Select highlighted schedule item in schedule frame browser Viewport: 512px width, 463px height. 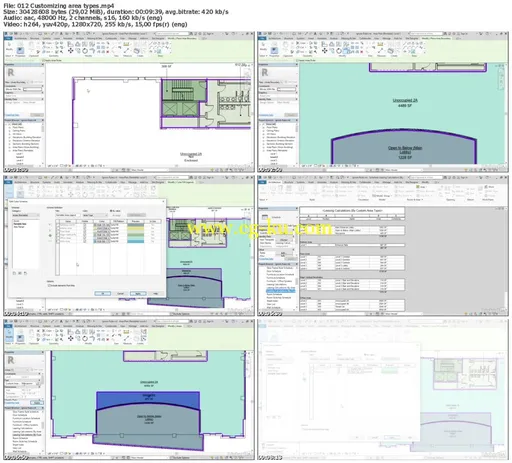pyautogui.click(x=281, y=291)
